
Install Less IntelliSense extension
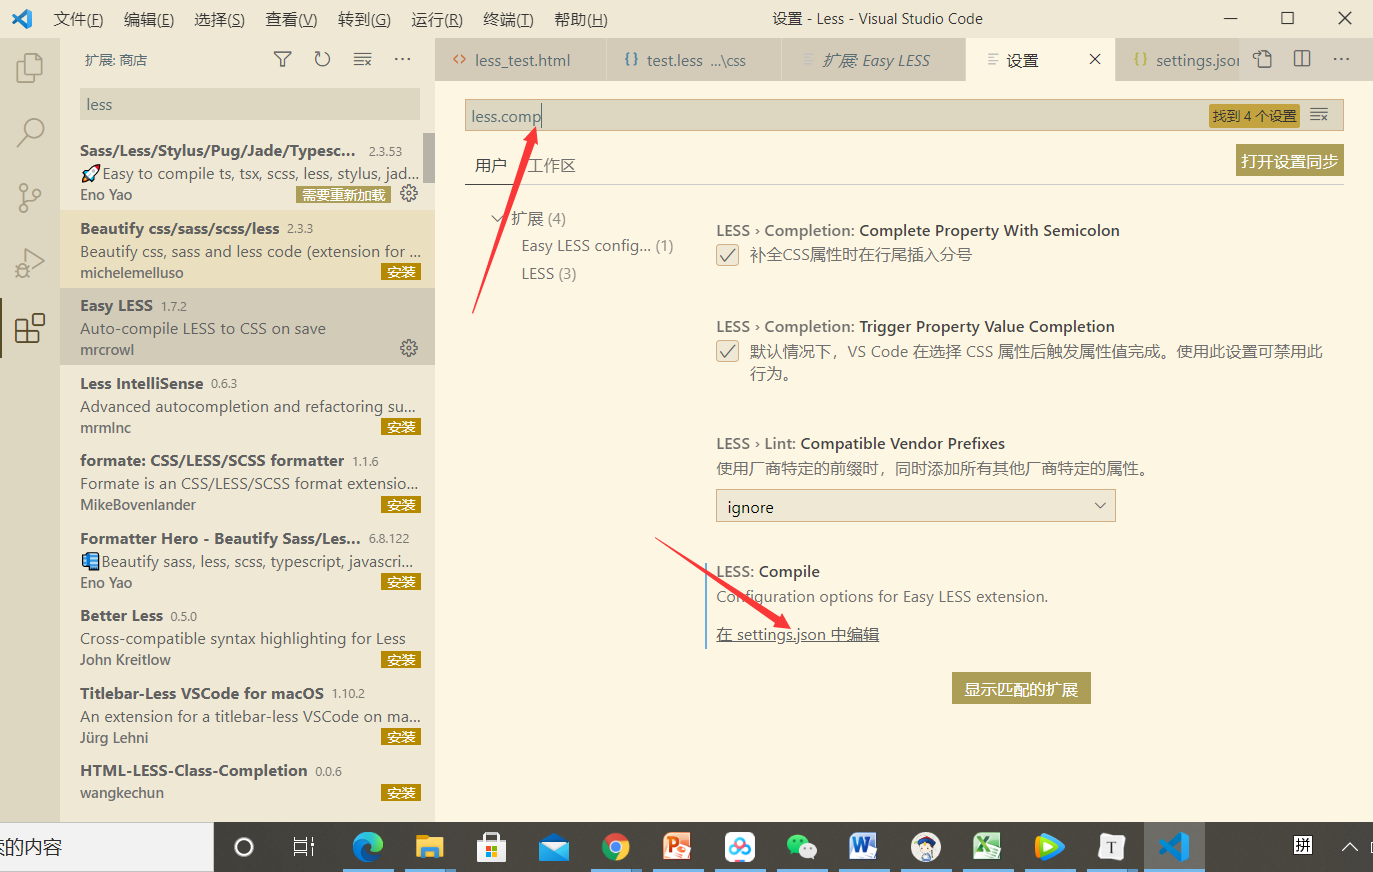[x=401, y=427]
